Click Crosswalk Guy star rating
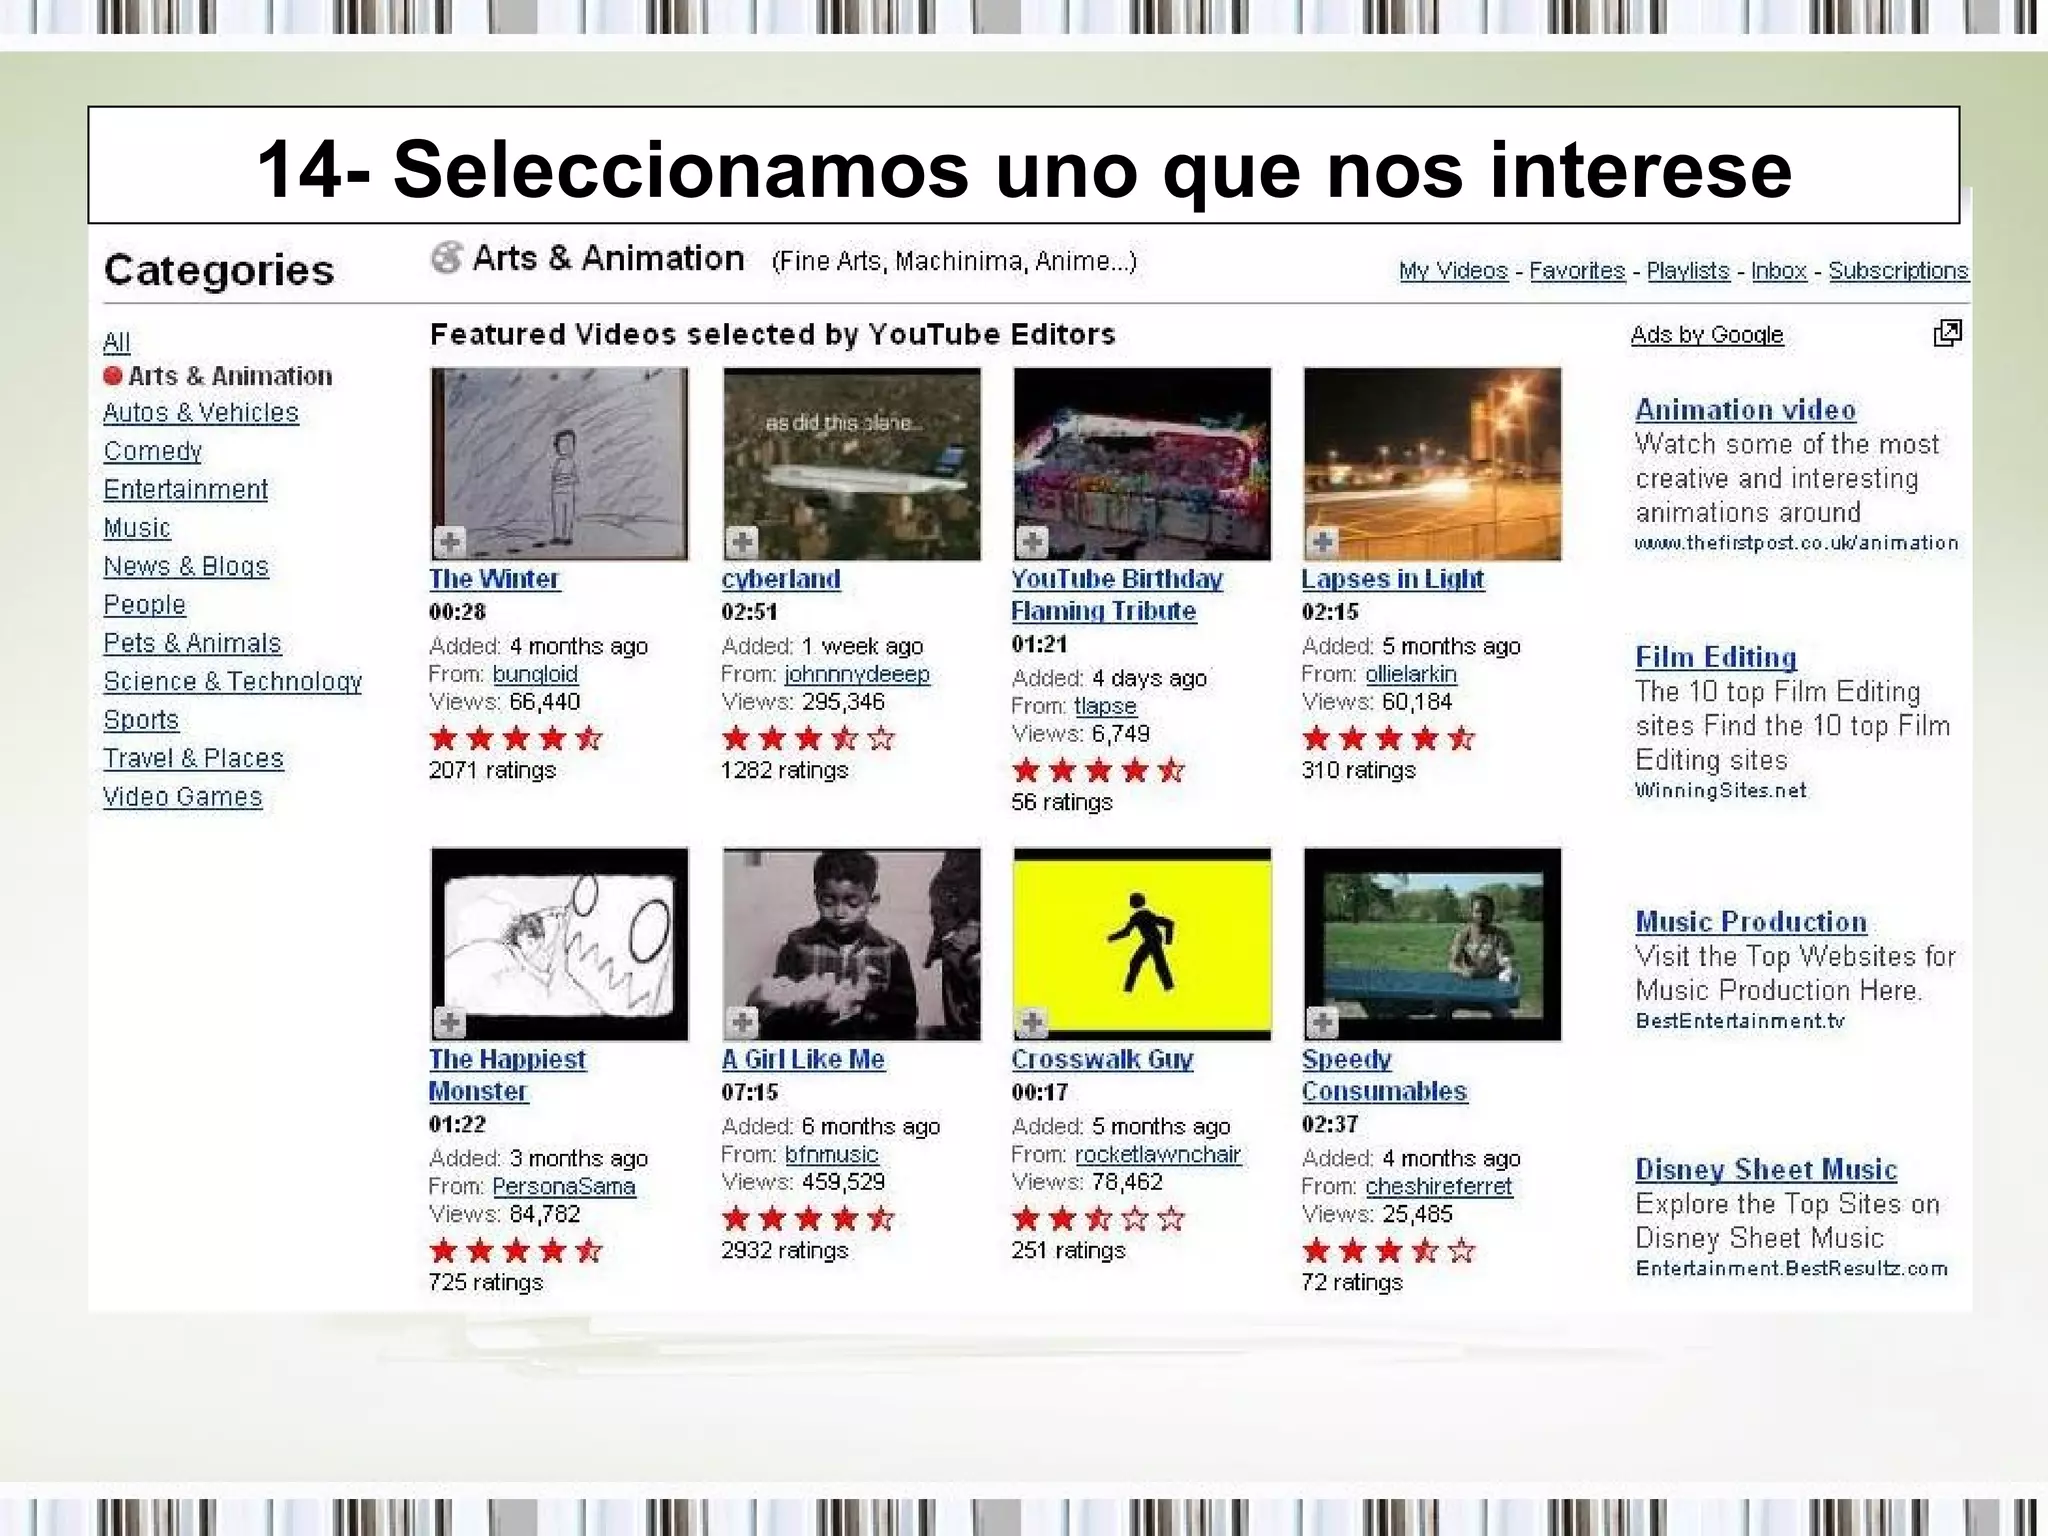Screen dimensions: 2048x1536 (1098, 1219)
